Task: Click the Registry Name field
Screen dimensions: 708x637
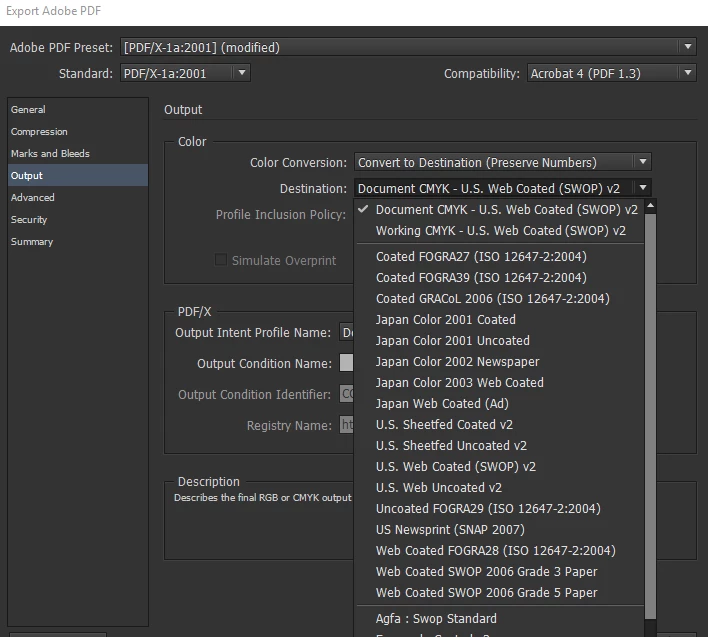Action: pos(346,425)
